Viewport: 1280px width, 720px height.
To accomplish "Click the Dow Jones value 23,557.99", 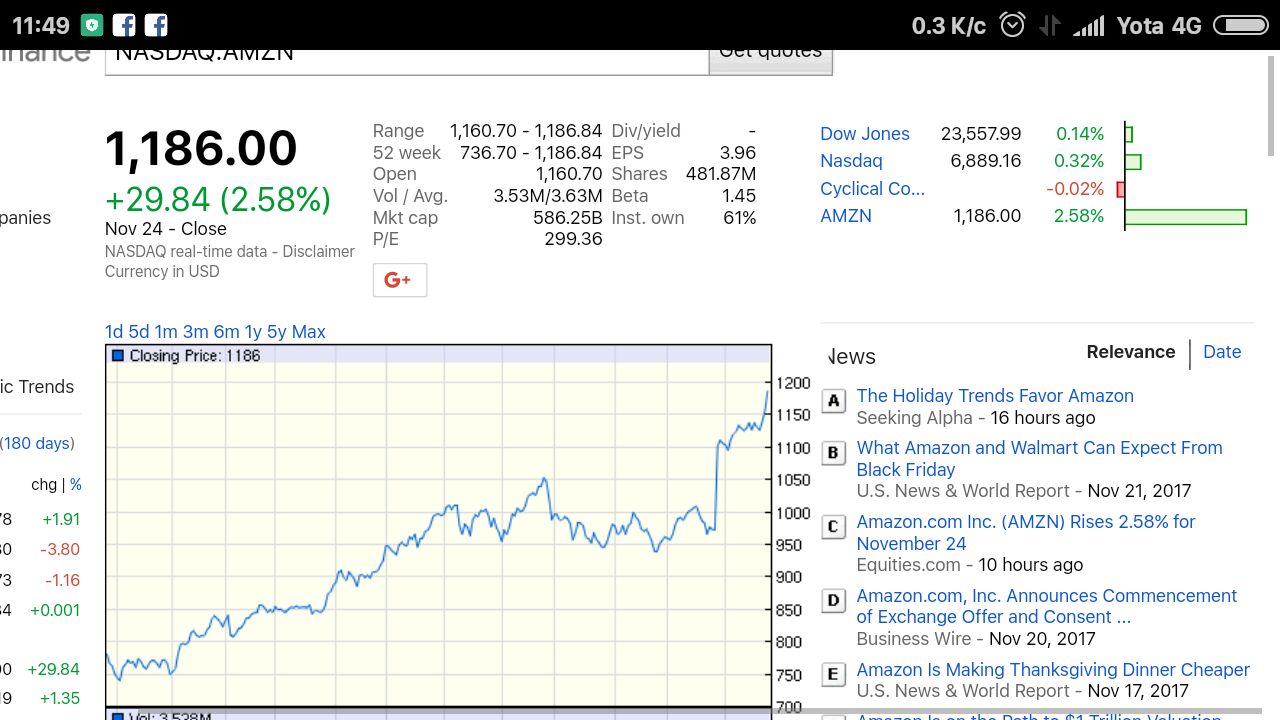I will coord(981,134).
